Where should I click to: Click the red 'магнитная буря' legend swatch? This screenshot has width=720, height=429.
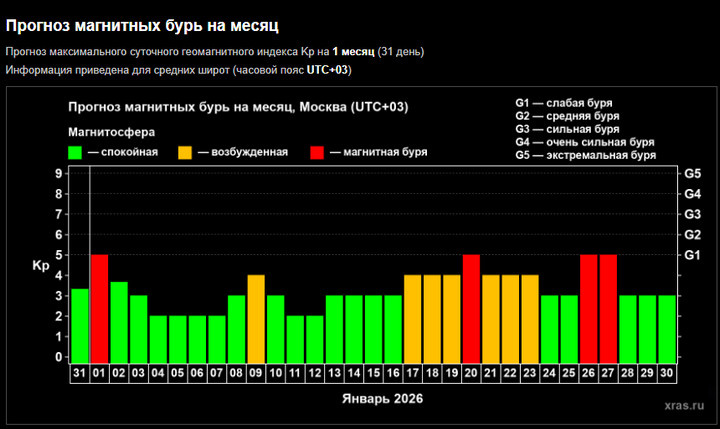coord(317,152)
